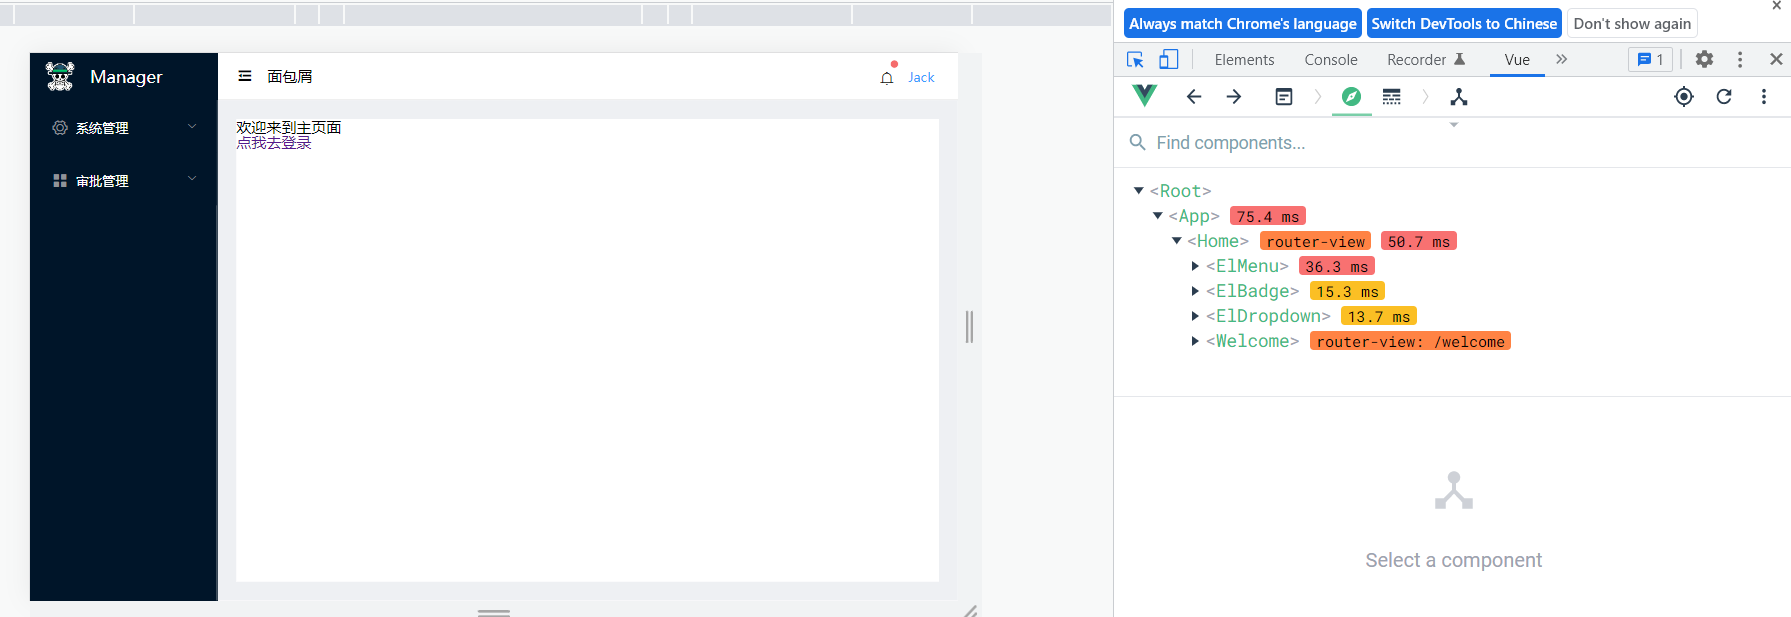1791x617 pixels.
Task: Click Don't show again button
Action: [1632, 23]
